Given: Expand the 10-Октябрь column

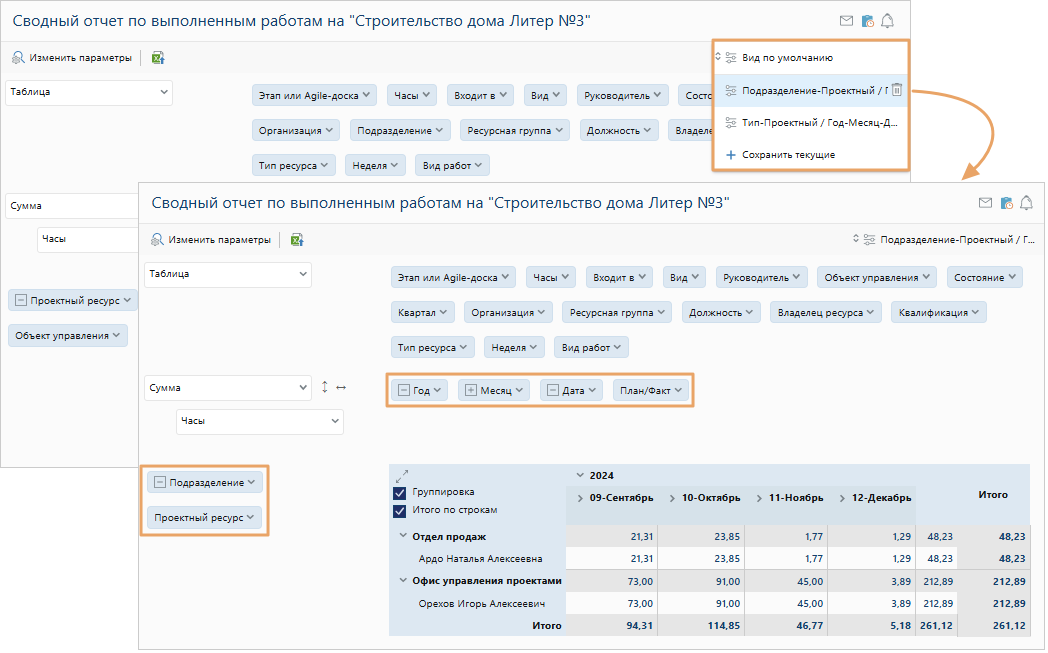Looking at the screenshot, I should coord(672,498).
